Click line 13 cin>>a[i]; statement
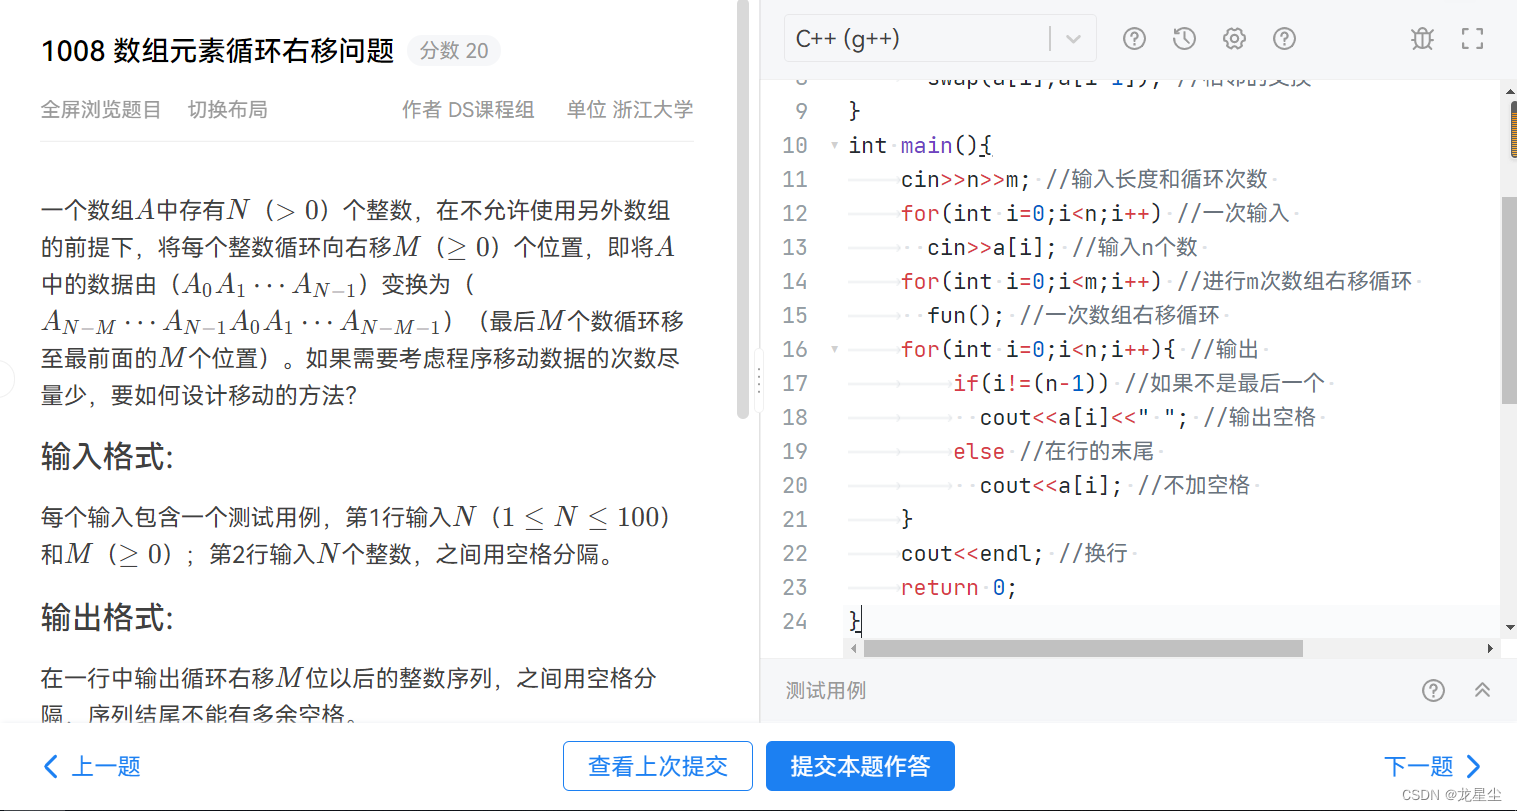Image resolution: width=1517 pixels, height=811 pixels. coord(991,248)
